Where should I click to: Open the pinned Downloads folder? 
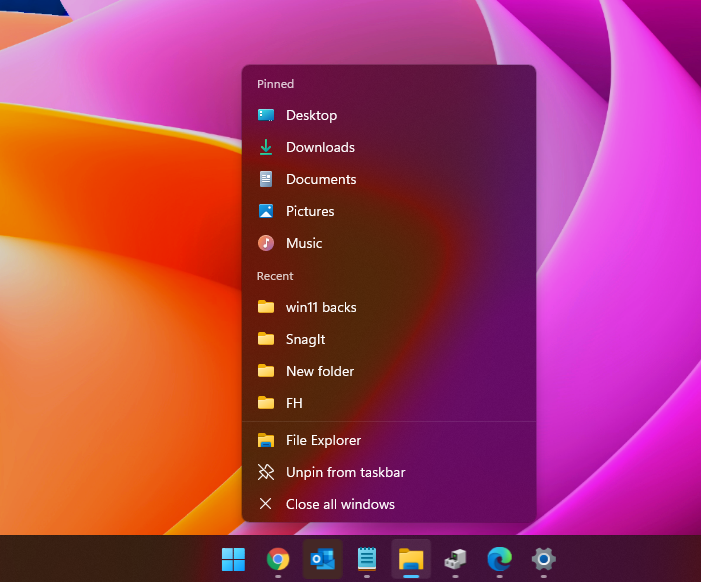point(320,147)
